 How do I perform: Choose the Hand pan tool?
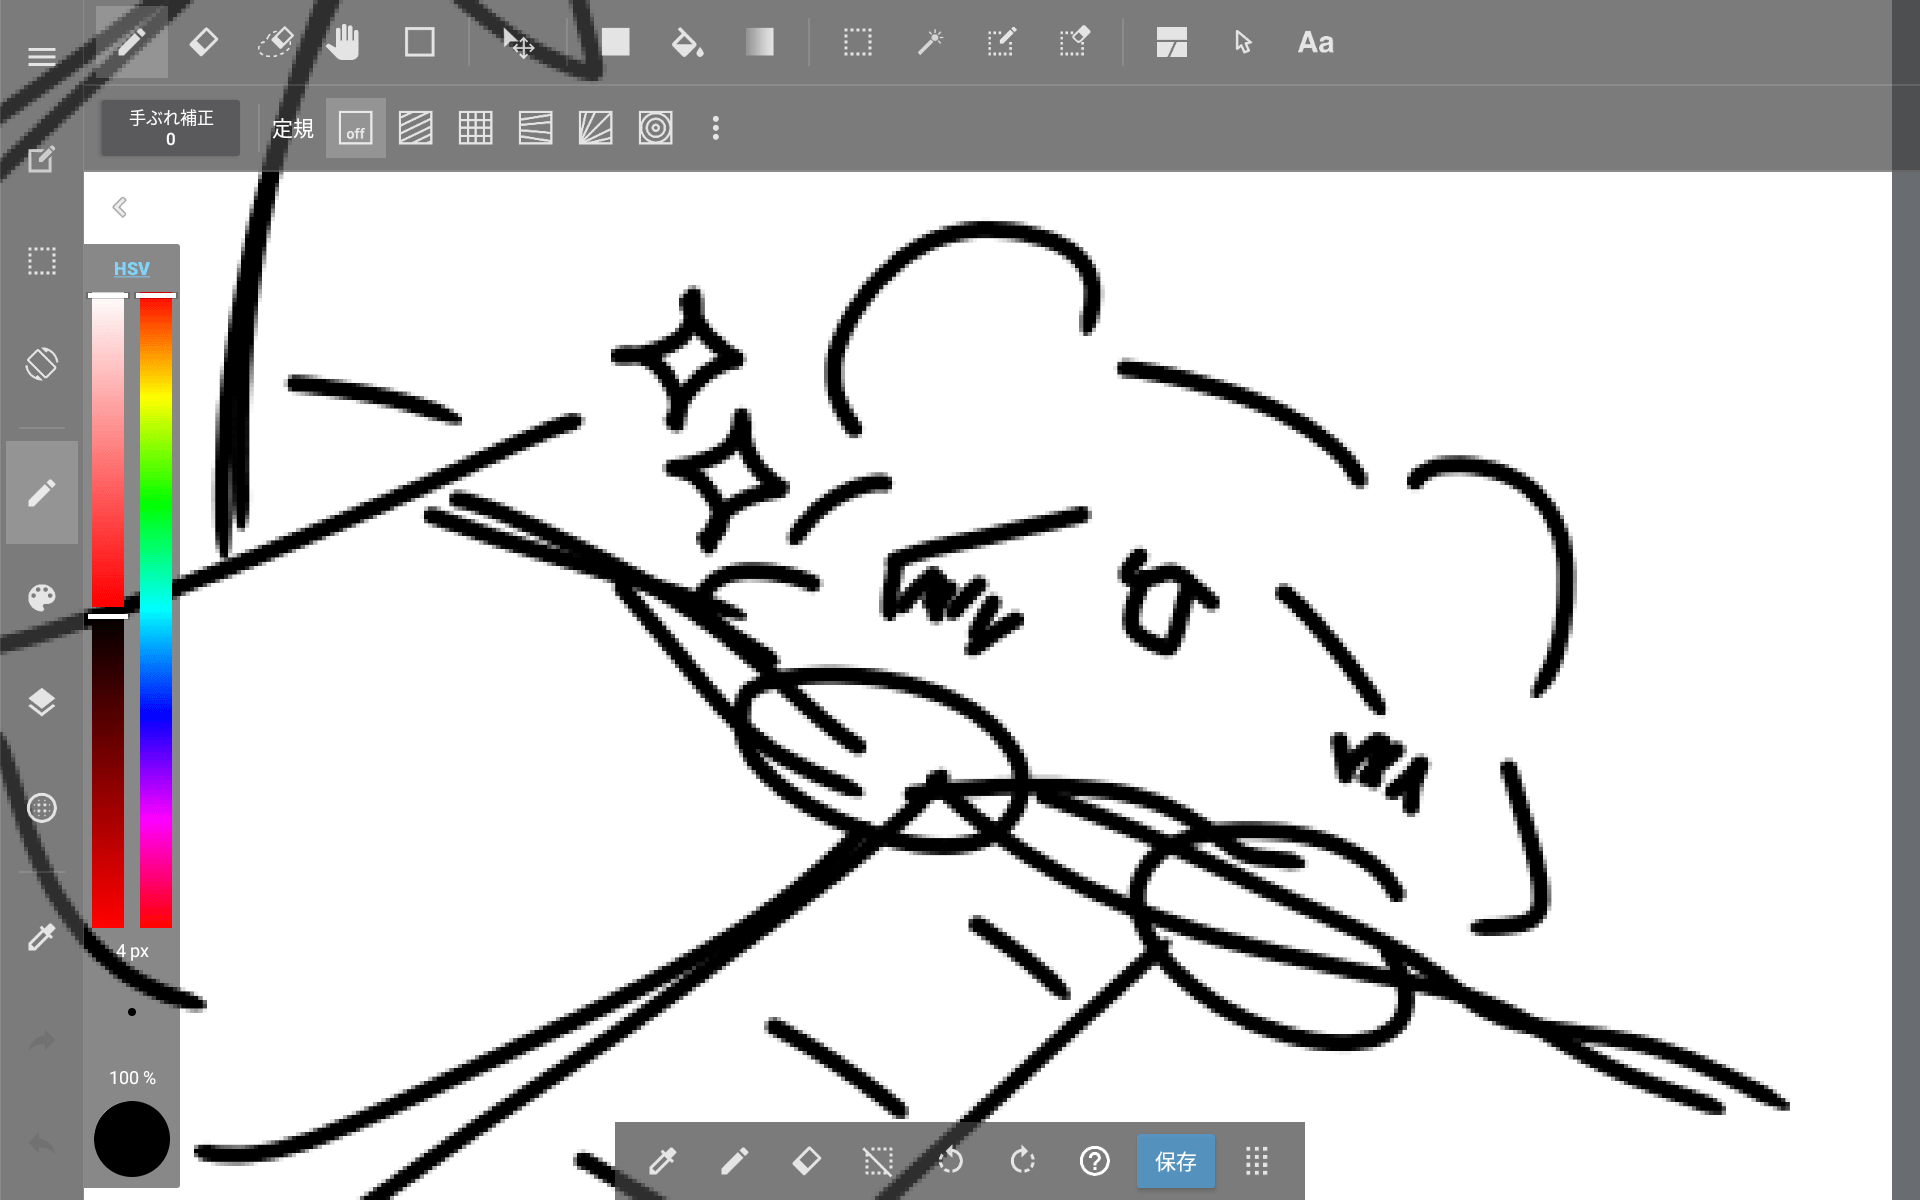pos(343,43)
